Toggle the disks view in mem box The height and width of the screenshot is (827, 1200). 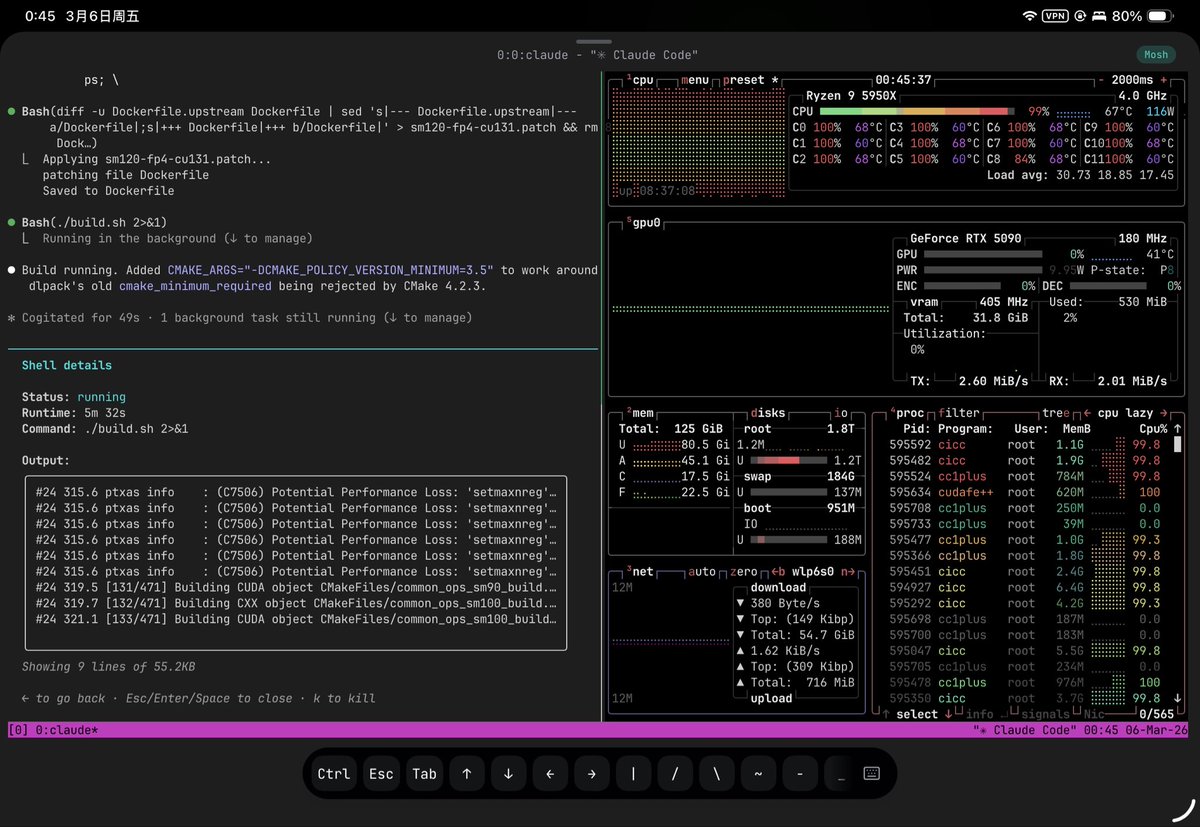[768, 413]
